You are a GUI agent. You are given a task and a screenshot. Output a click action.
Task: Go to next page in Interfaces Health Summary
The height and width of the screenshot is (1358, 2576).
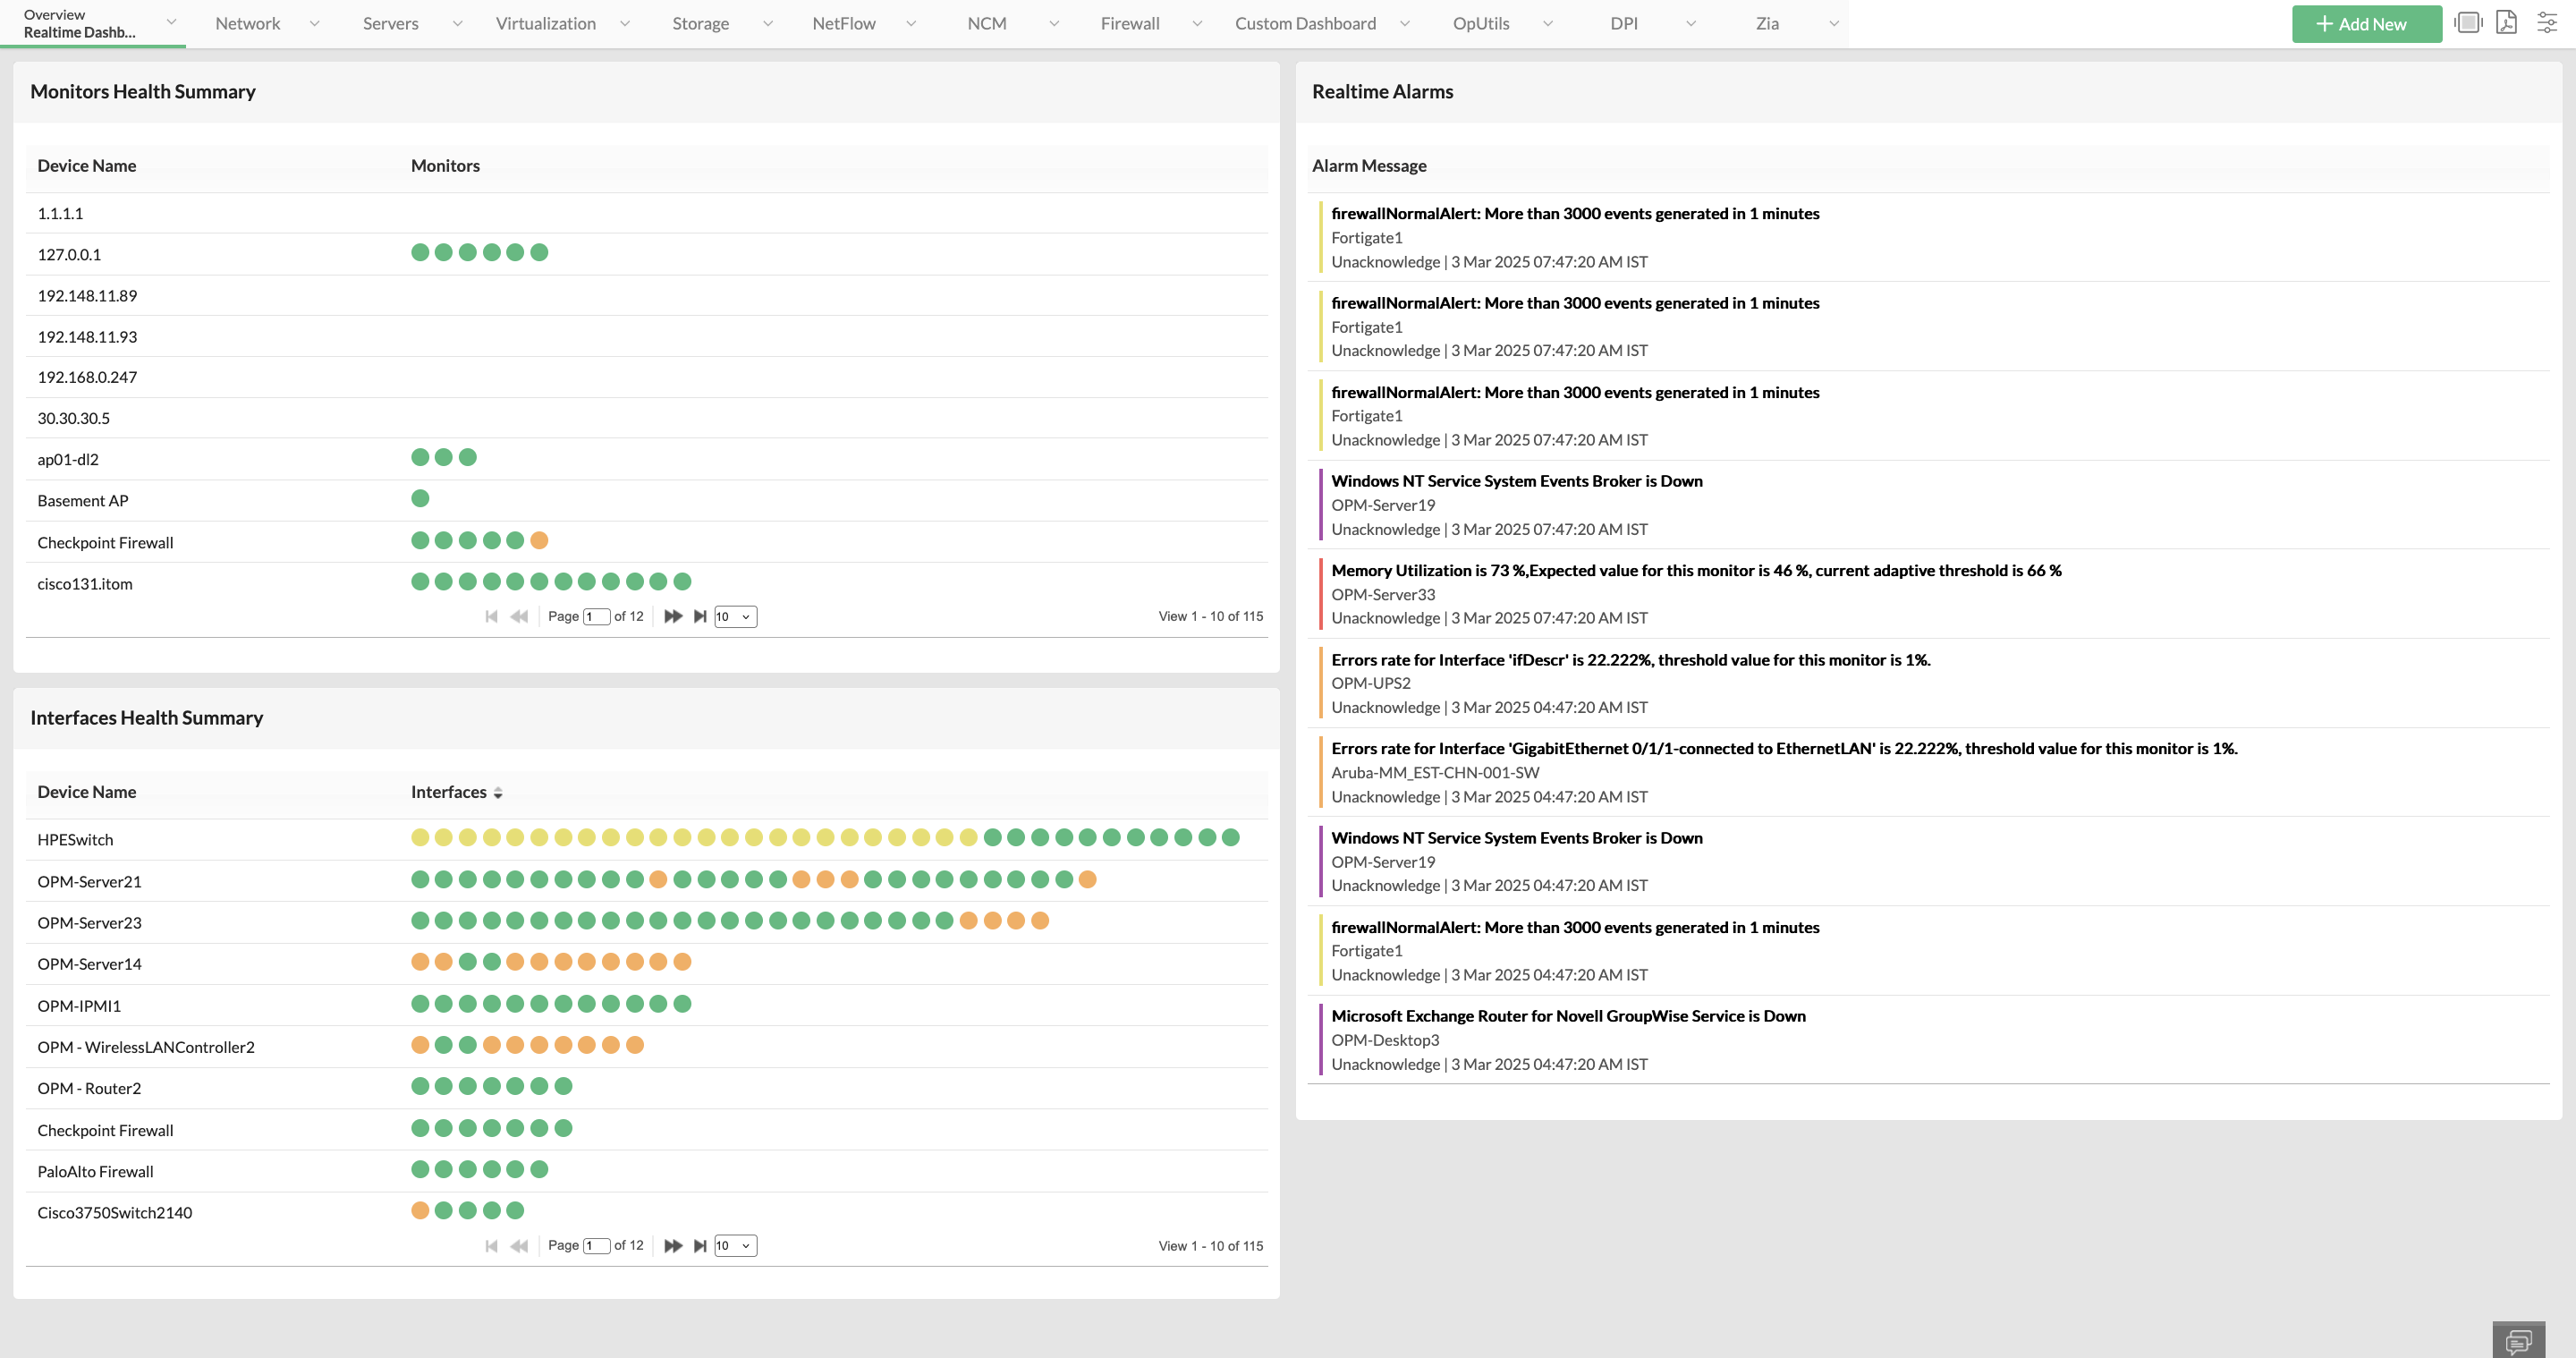tap(673, 1245)
